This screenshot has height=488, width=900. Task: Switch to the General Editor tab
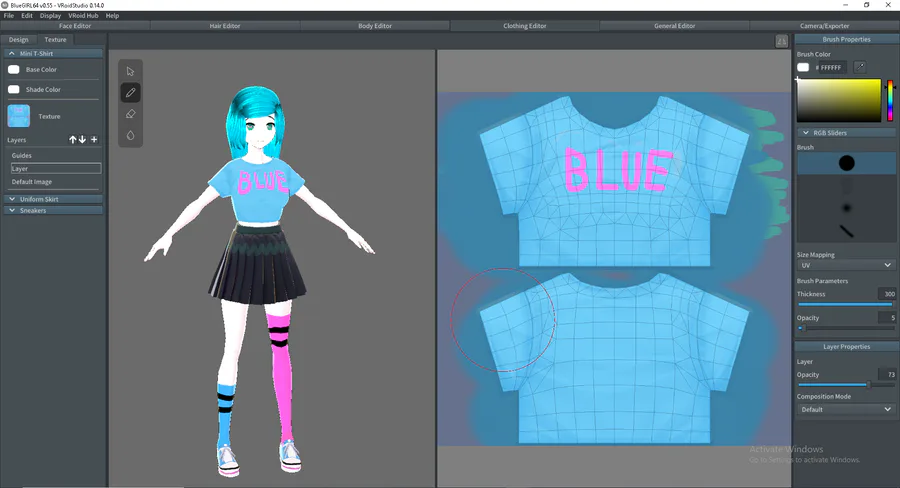coord(674,26)
